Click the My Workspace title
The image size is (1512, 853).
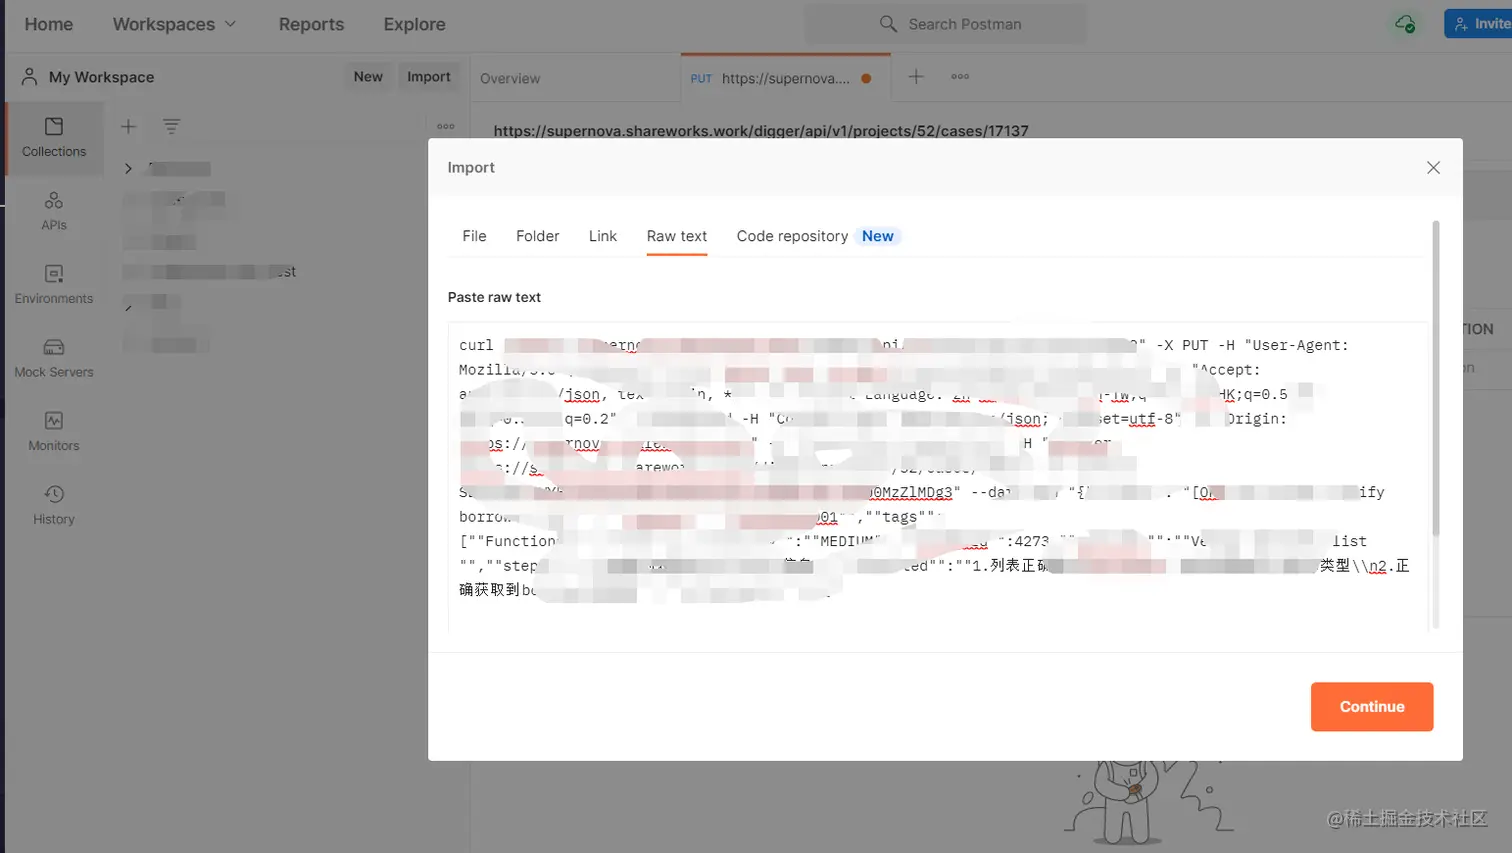coord(101,77)
